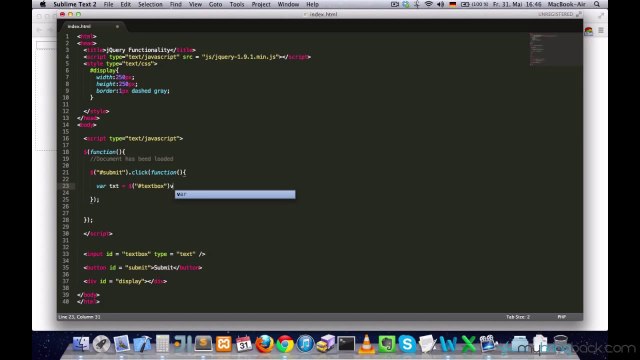Open Evernote elephant icon in dock
This screenshot has height=360, width=640.
point(387,344)
